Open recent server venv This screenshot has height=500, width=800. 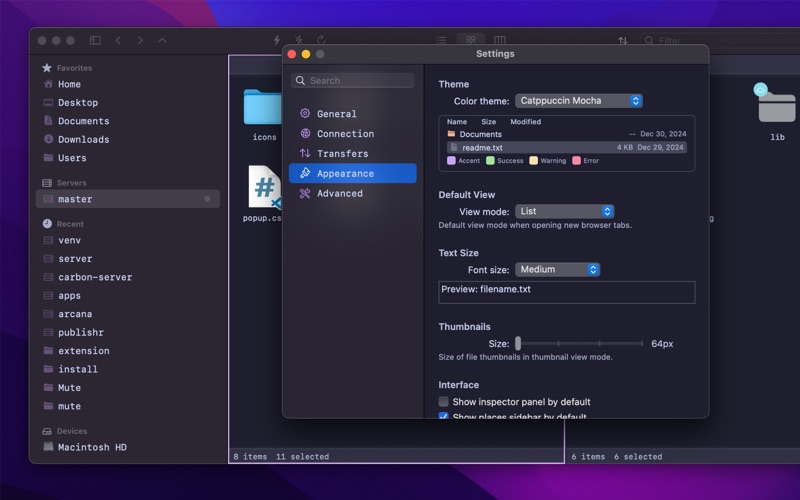69,240
